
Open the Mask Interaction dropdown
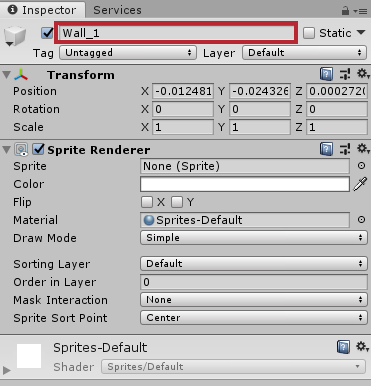coord(254,300)
